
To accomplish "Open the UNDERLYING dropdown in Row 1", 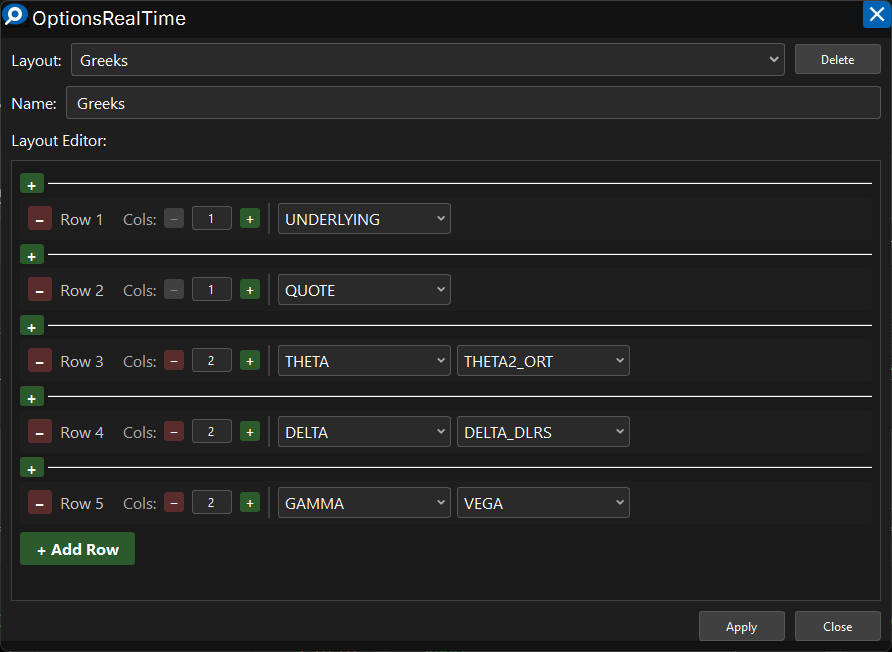I will tap(364, 219).
